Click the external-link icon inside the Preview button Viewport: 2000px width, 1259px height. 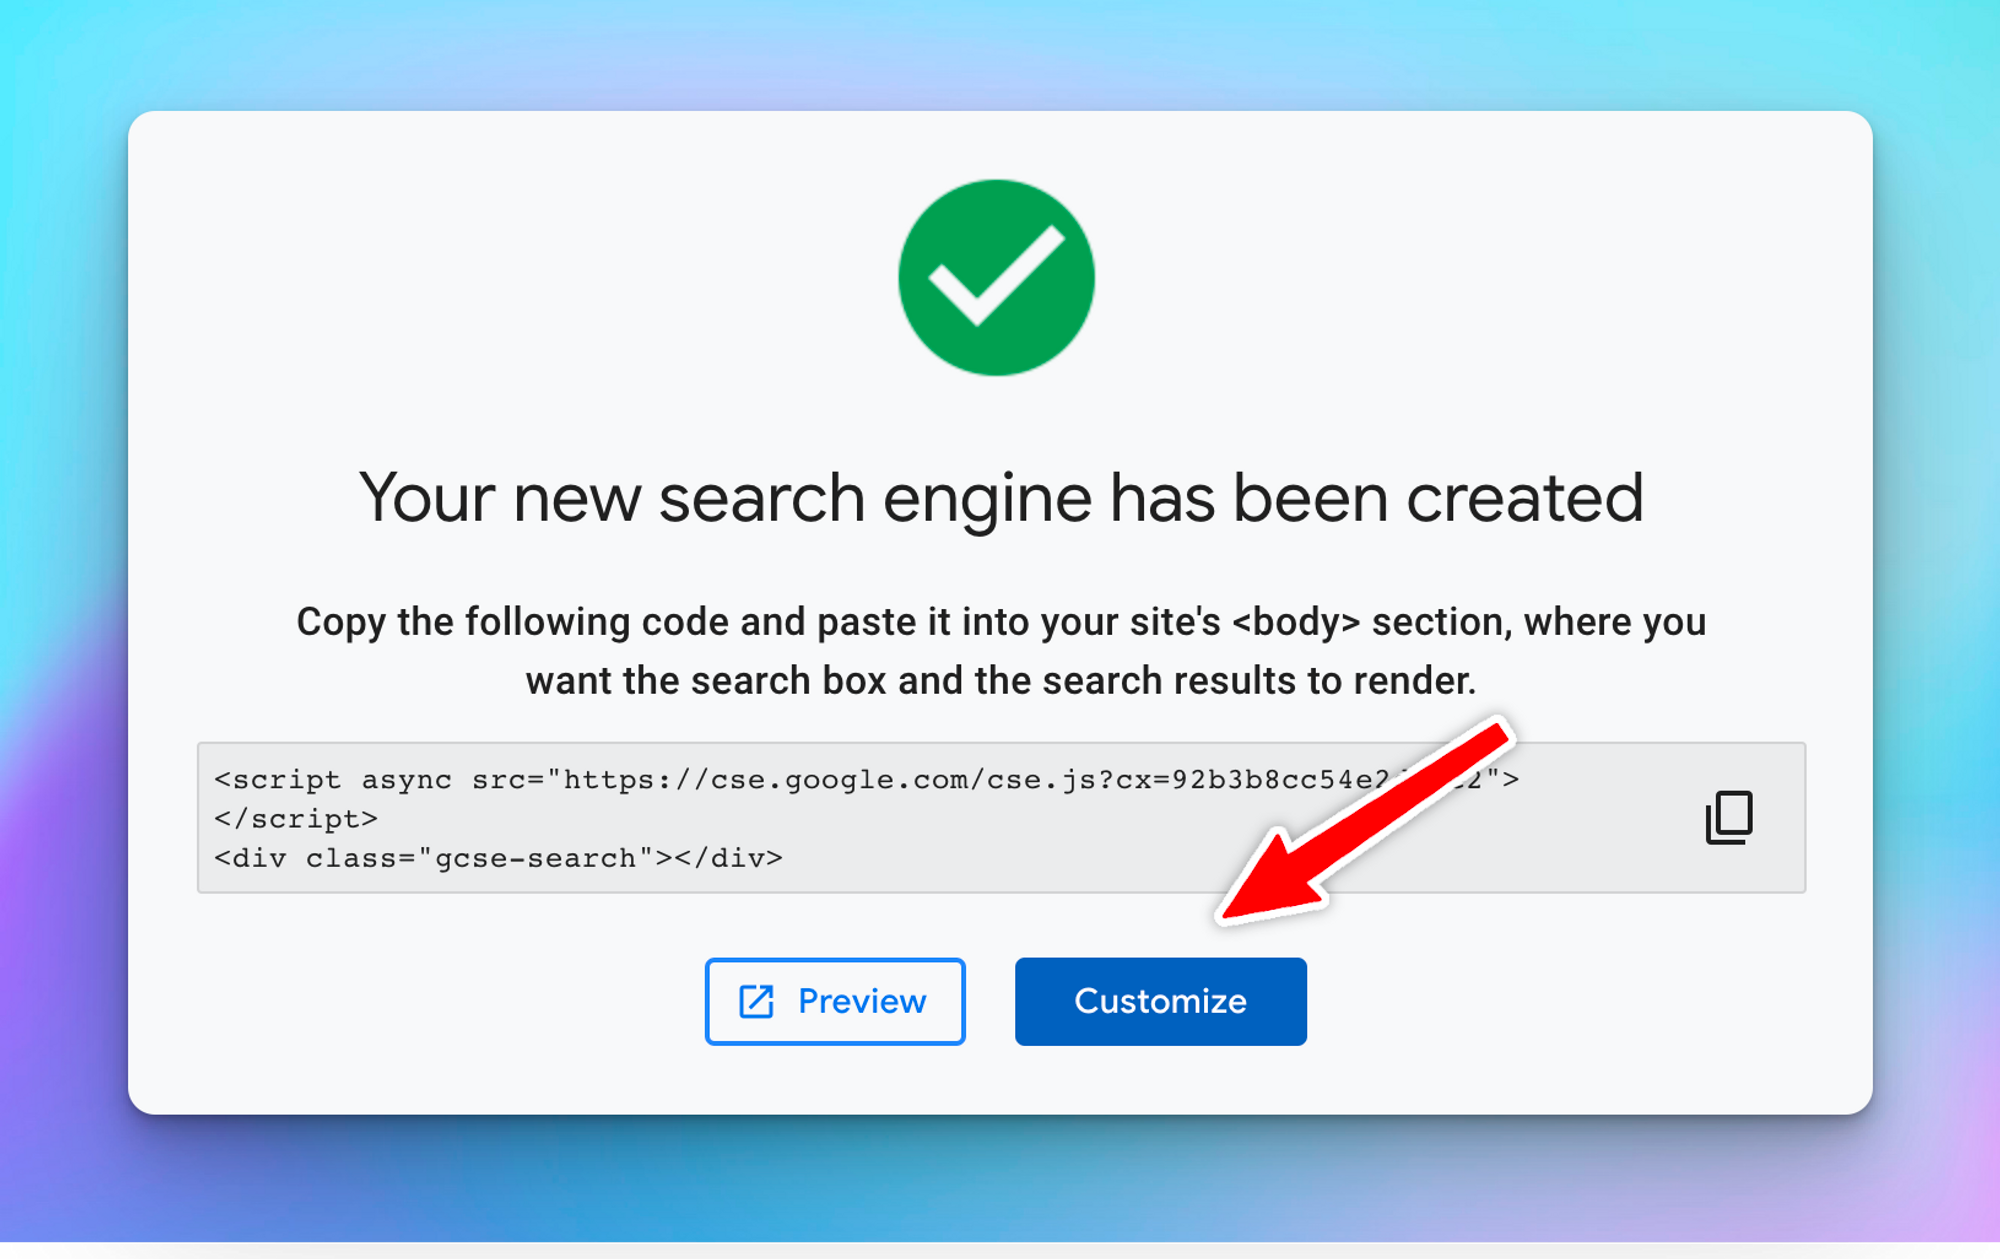(756, 1001)
